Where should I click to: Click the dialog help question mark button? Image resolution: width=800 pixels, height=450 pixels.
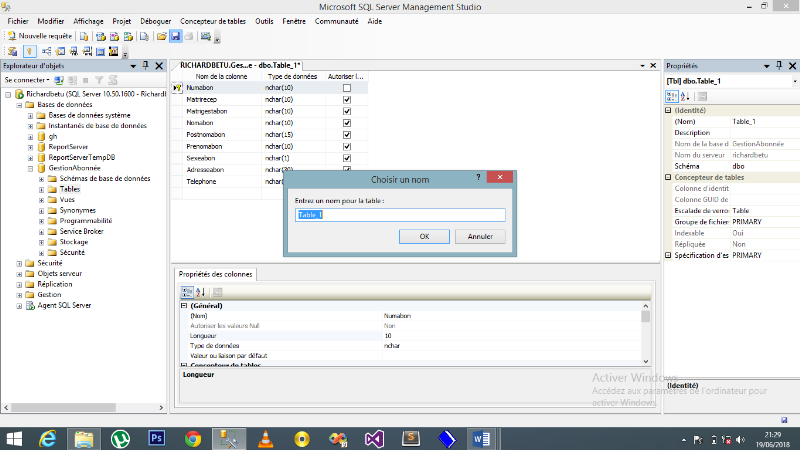[x=478, y=177]
